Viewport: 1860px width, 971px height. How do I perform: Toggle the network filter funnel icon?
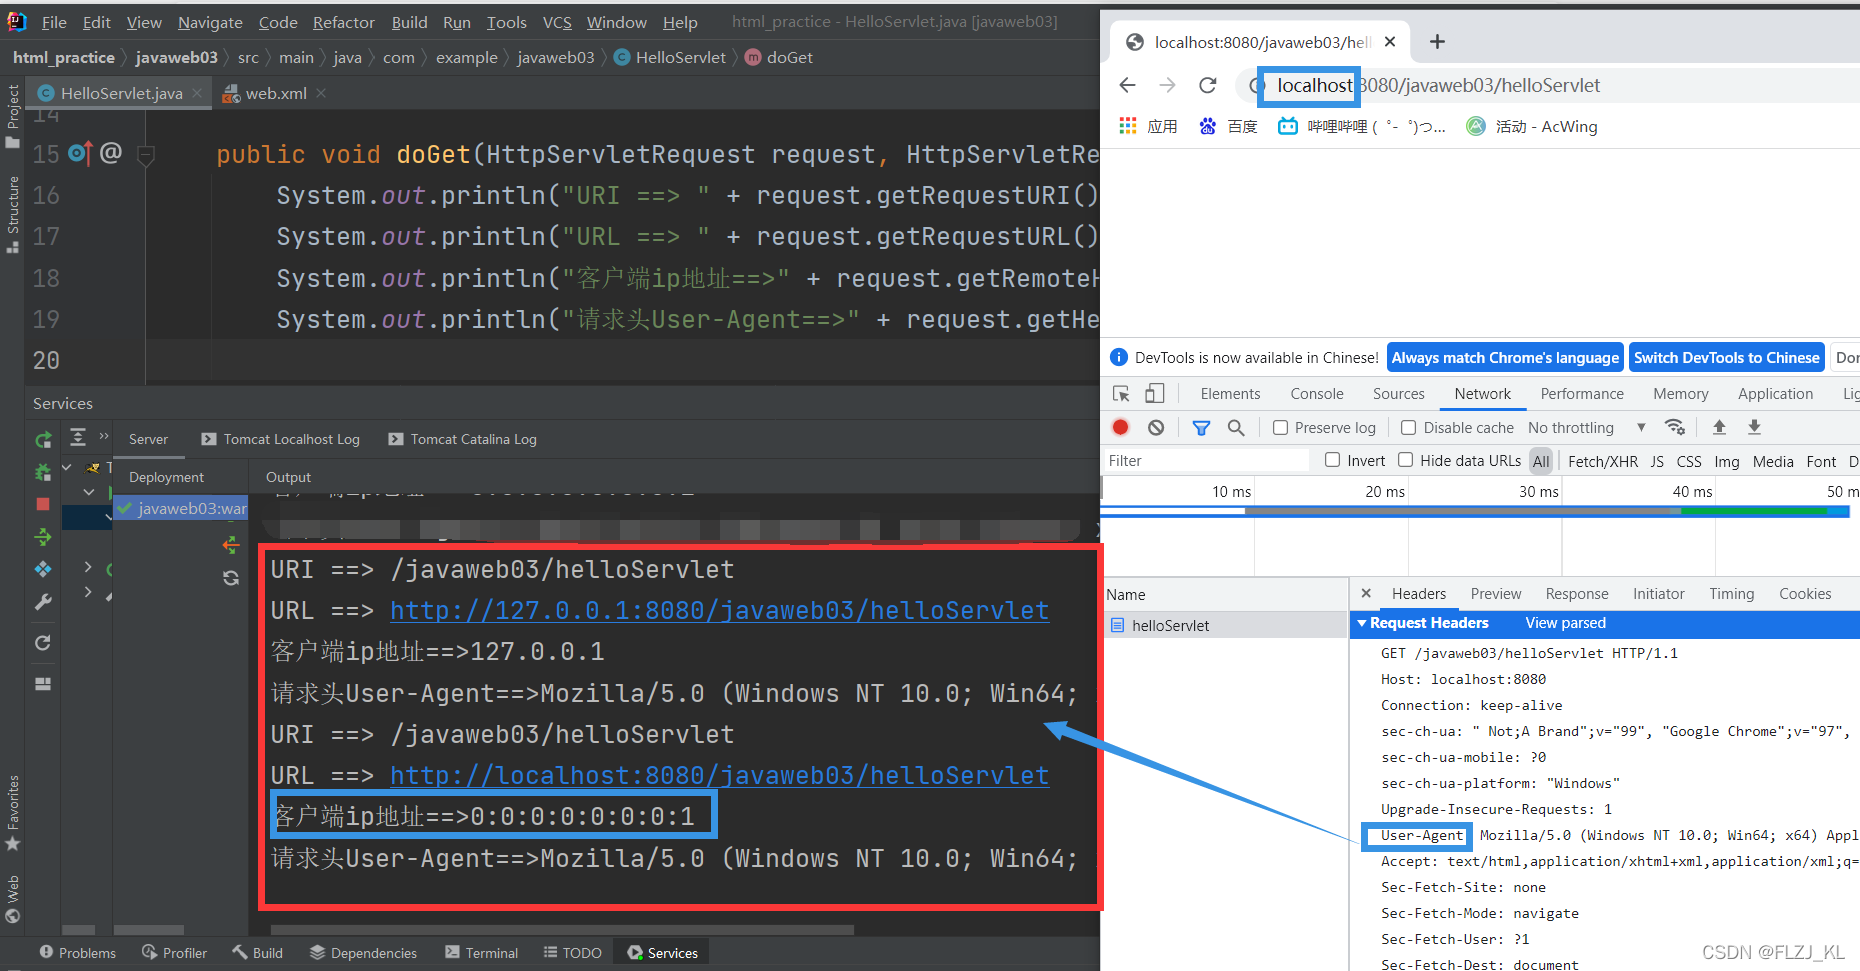click(x=1201, y=428)
